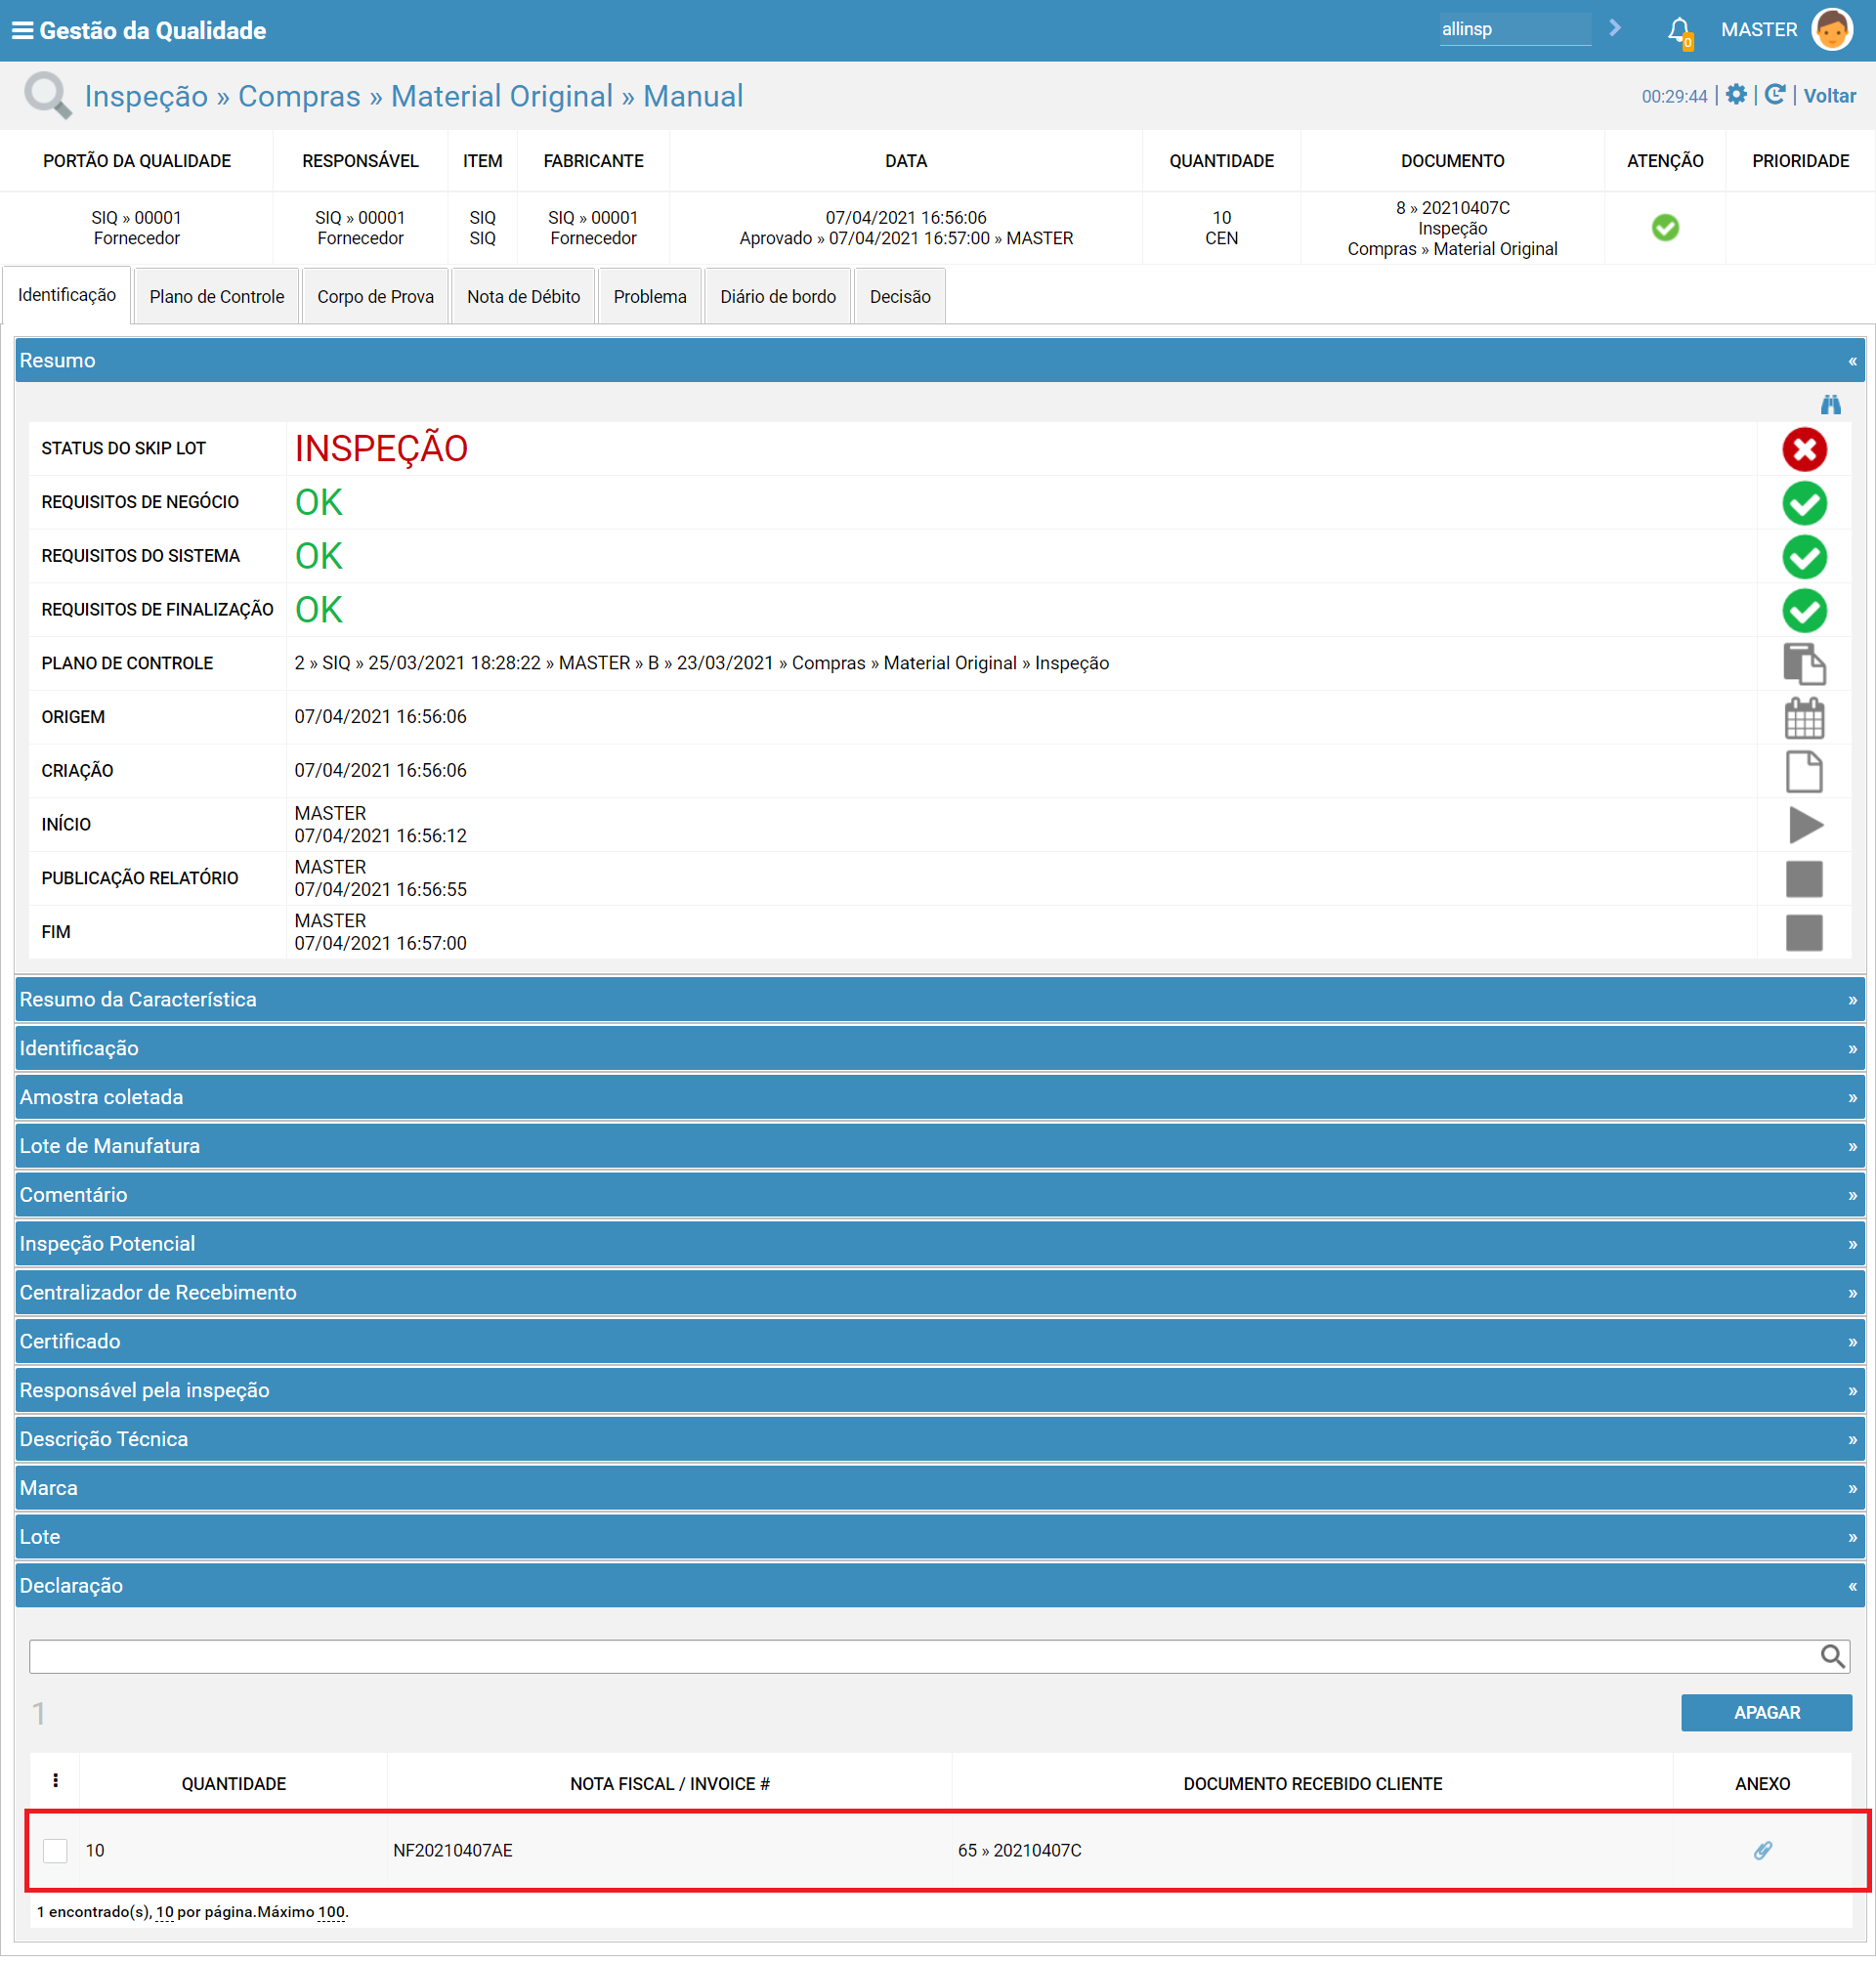Viewport: 1876px width, 1963px height.
Task: Click the search magnifier in Declaração filter
Action: click(1832, 1656)
